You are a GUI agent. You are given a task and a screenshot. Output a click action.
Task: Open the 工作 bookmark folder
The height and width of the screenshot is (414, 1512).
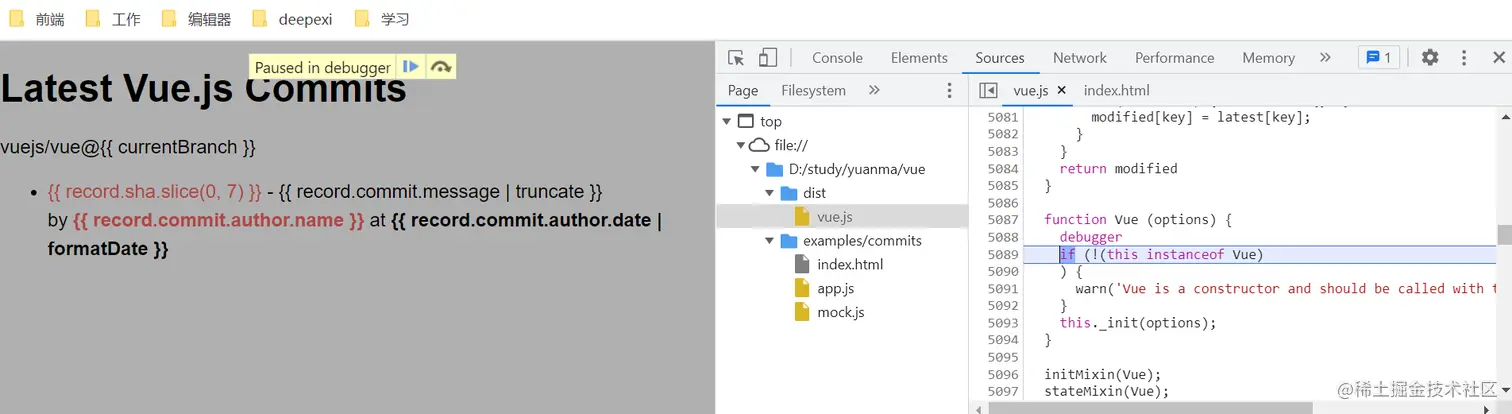[112, 19]
